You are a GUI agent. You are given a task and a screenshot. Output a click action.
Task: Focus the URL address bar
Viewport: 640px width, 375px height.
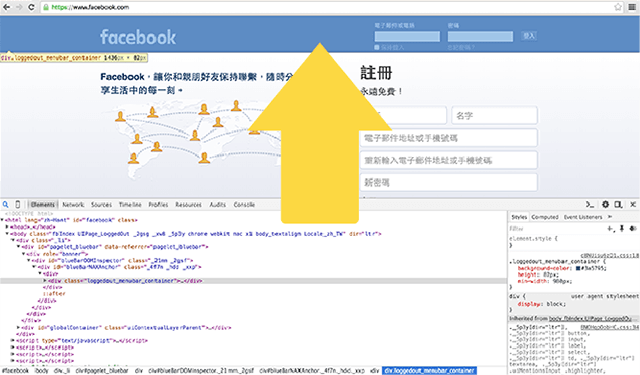333,7
